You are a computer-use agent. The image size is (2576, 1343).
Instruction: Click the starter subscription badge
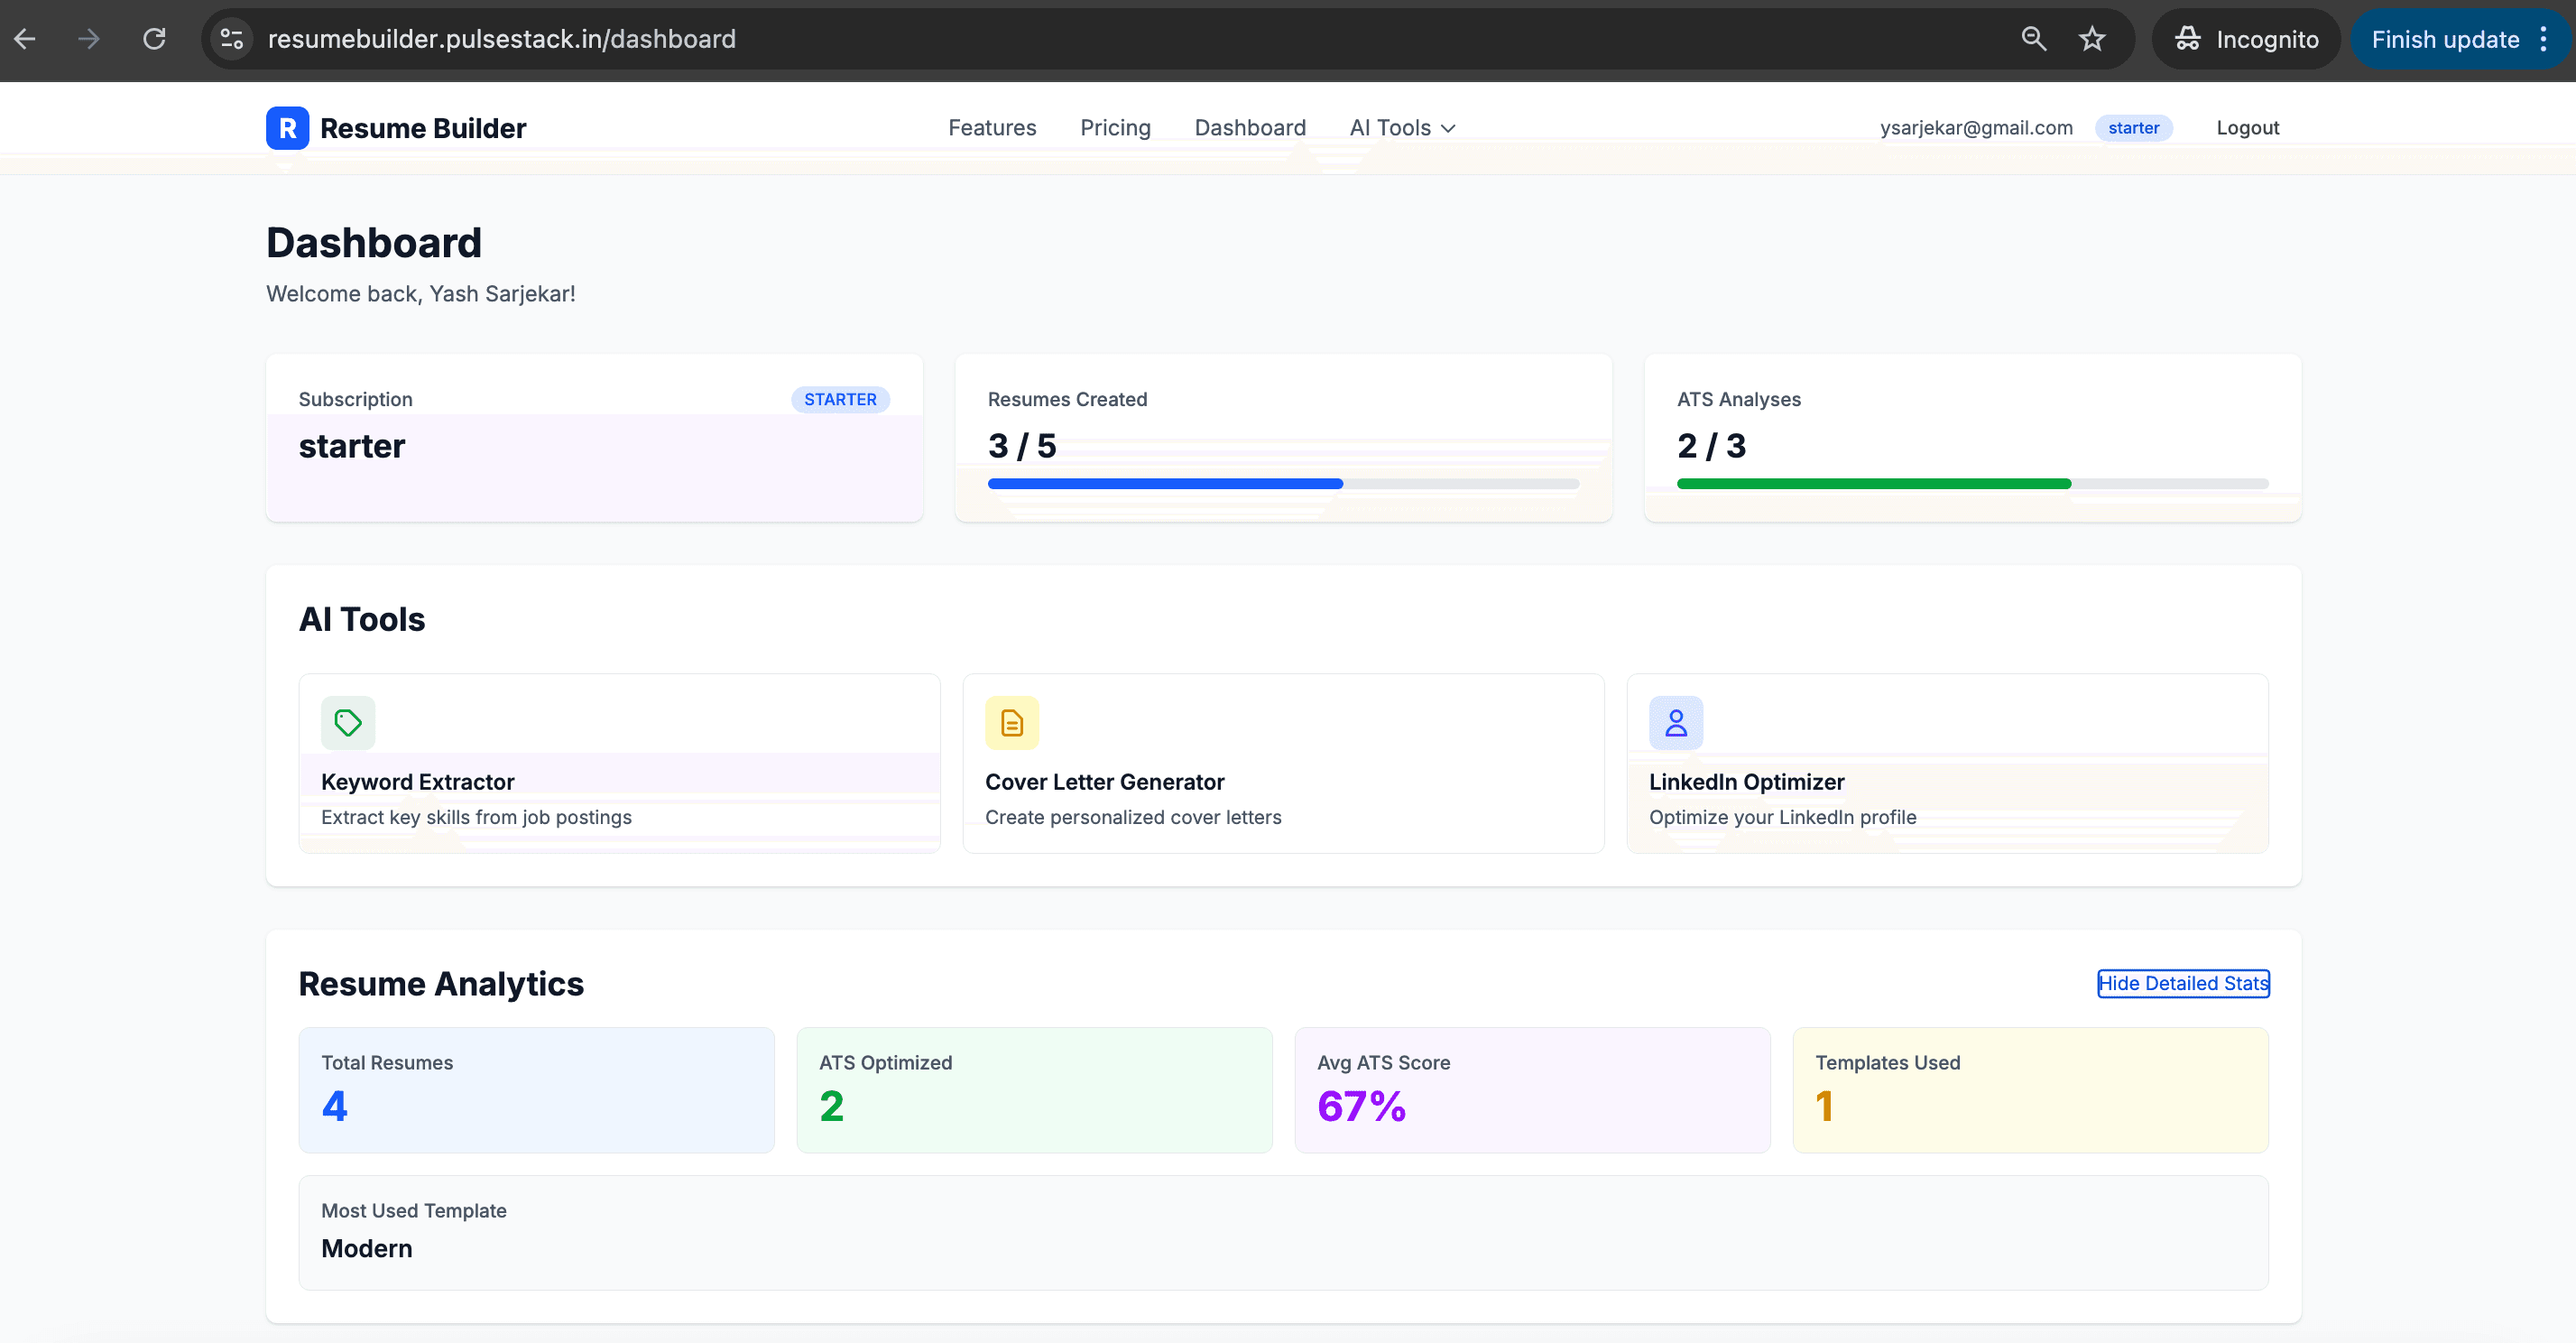[x=2134, y=127]
